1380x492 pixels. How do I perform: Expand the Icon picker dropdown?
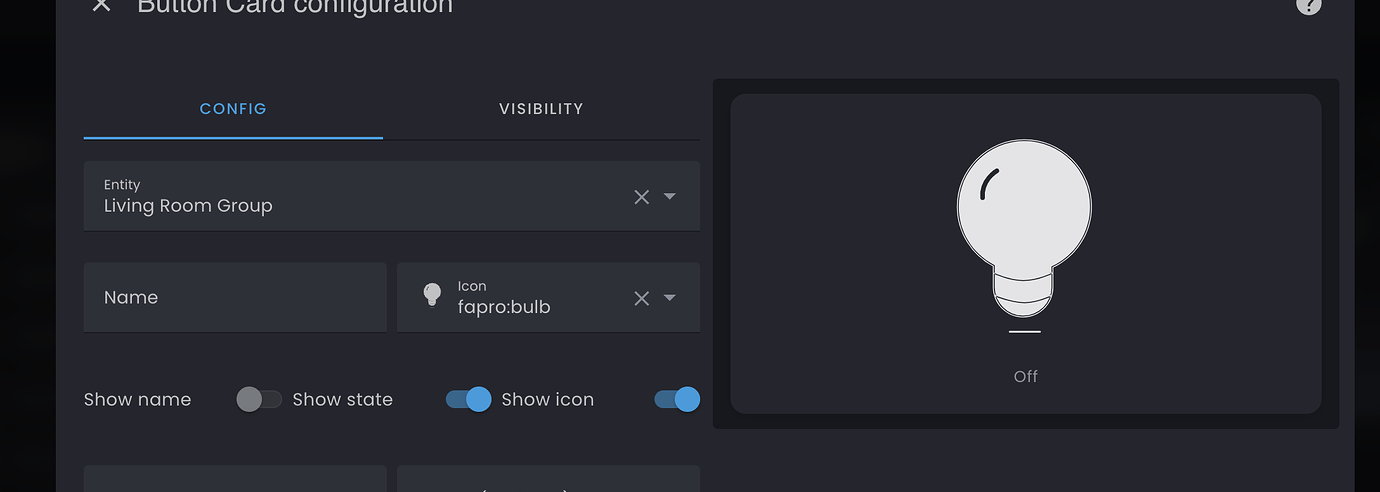(x=670, y=297)
